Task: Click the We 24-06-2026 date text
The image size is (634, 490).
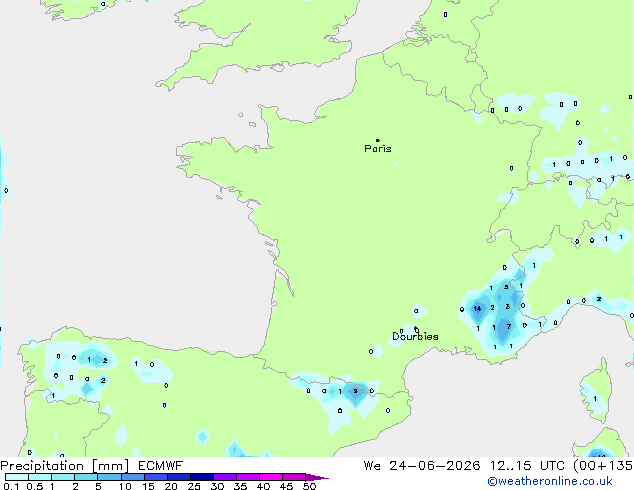Action: [x=422, y=466]
